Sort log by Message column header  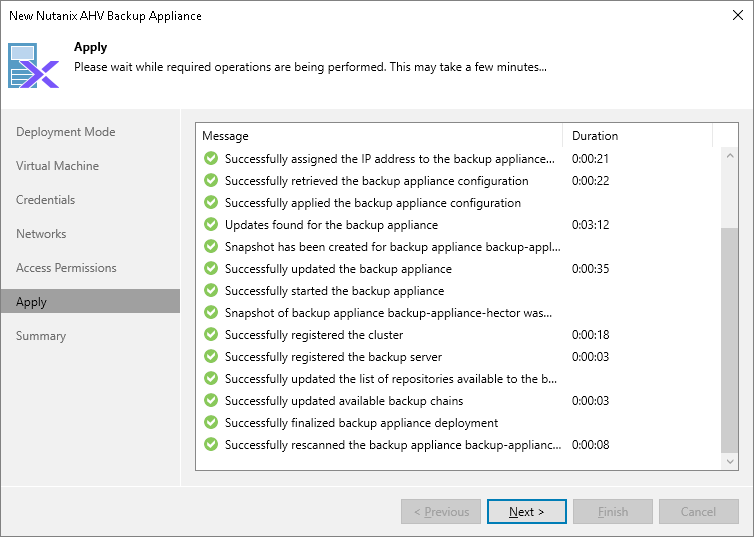[x=378, y=136]
